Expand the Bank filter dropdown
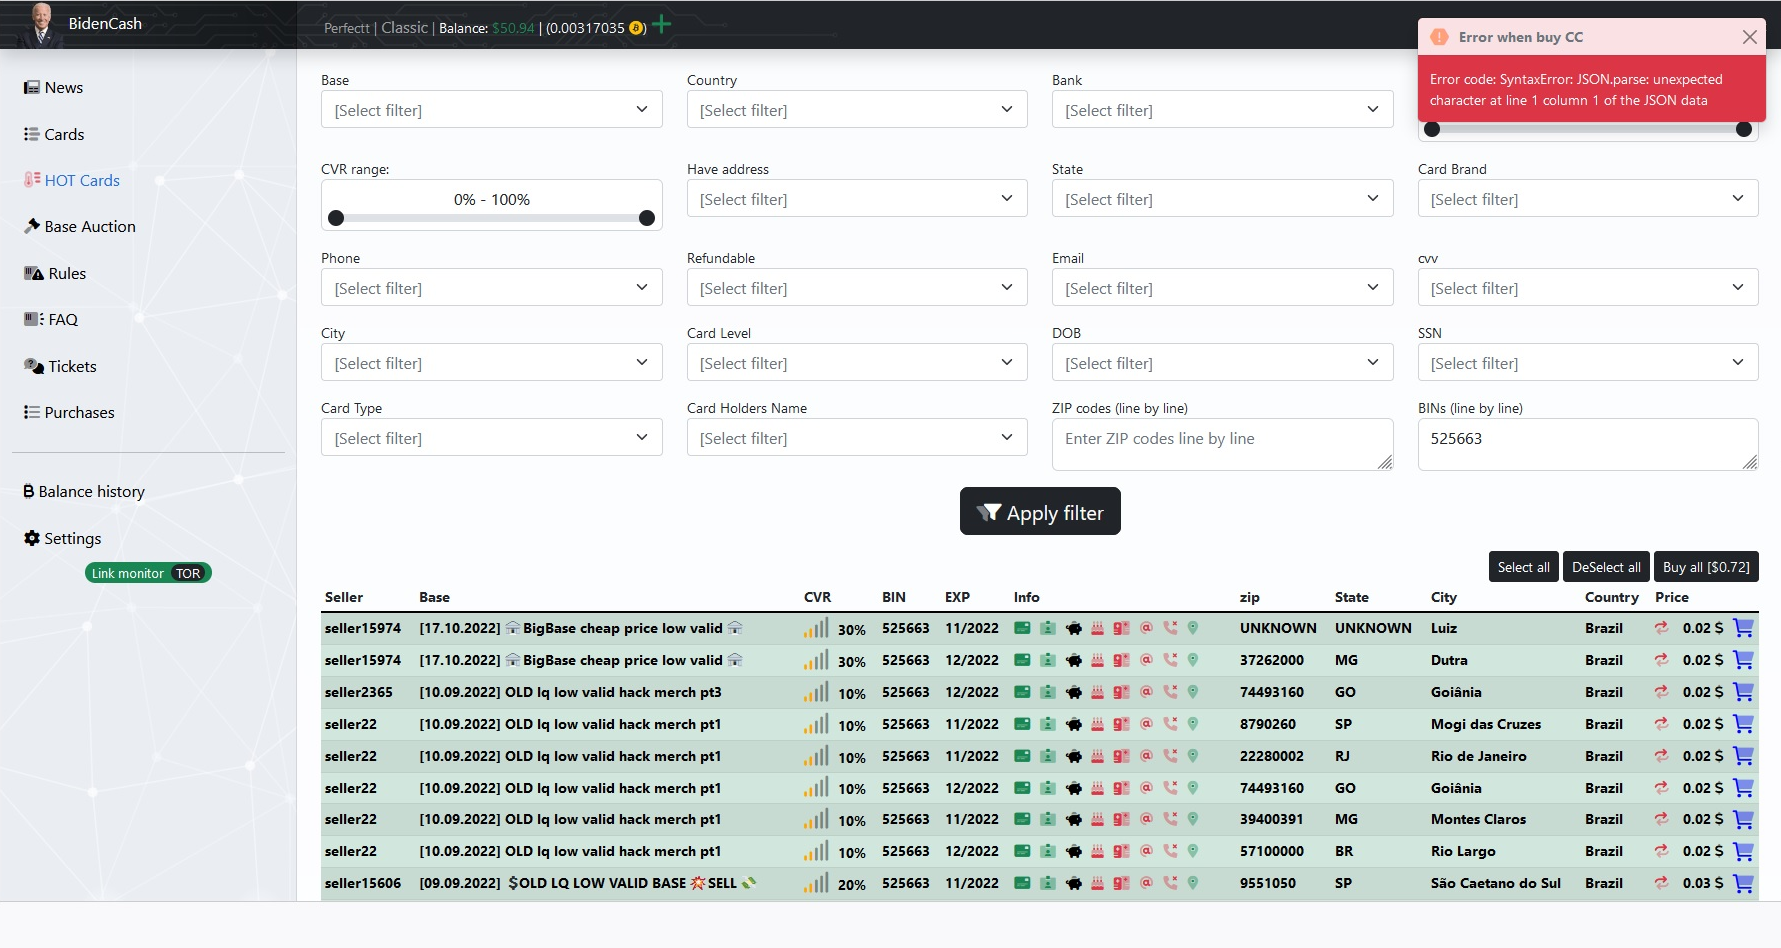The image size is (1781, 948). [x=1222, y=109]
